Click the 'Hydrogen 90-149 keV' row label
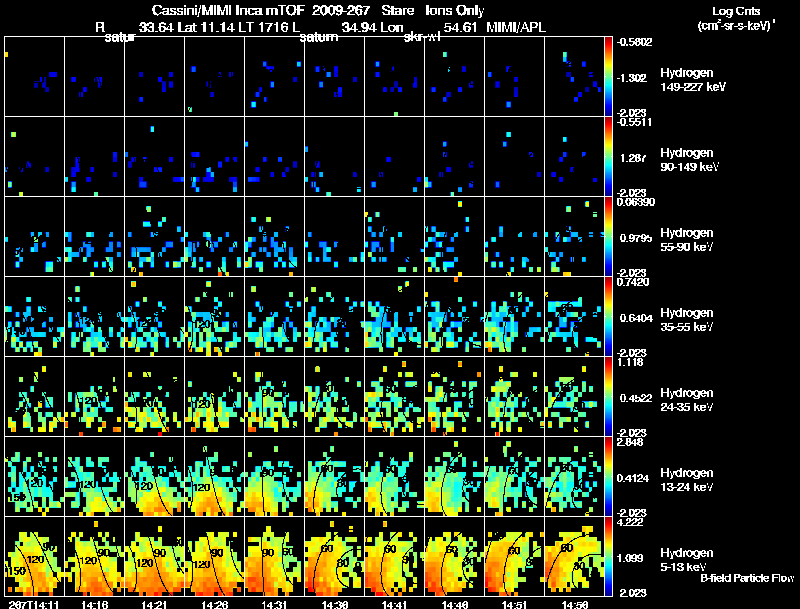The height and width of the screenshot is (609, 800). [690, 160]
